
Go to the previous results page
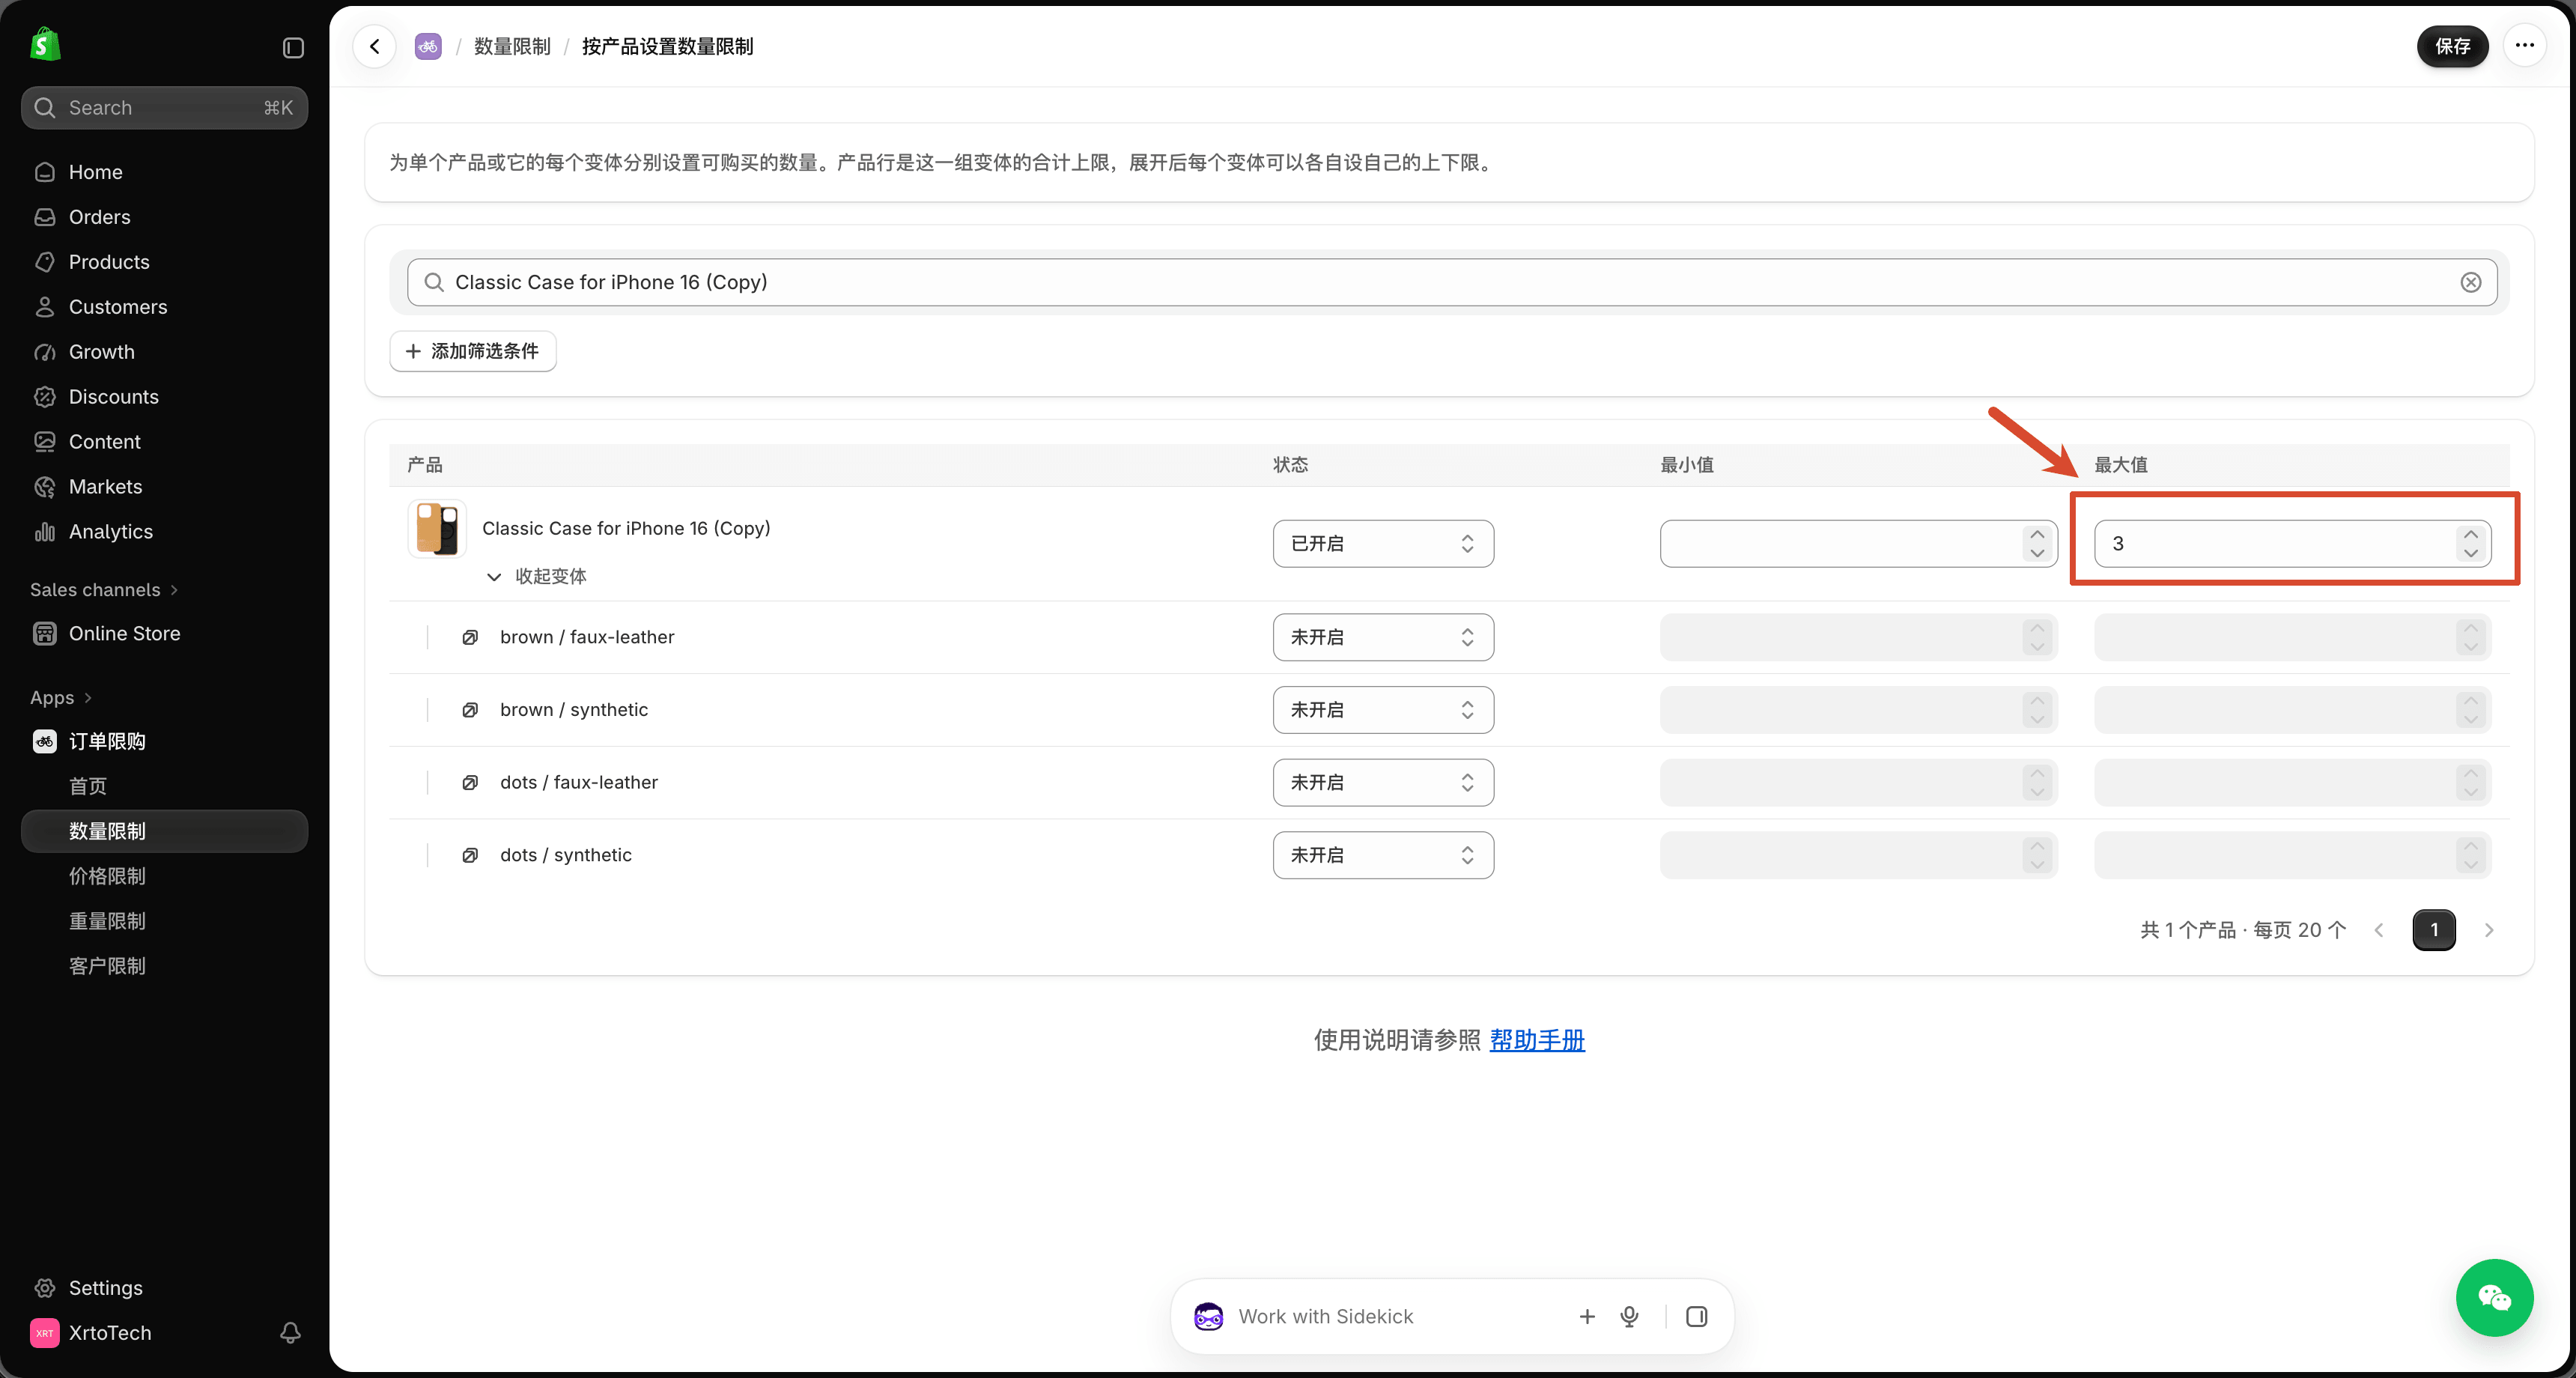click(2379, 930)
